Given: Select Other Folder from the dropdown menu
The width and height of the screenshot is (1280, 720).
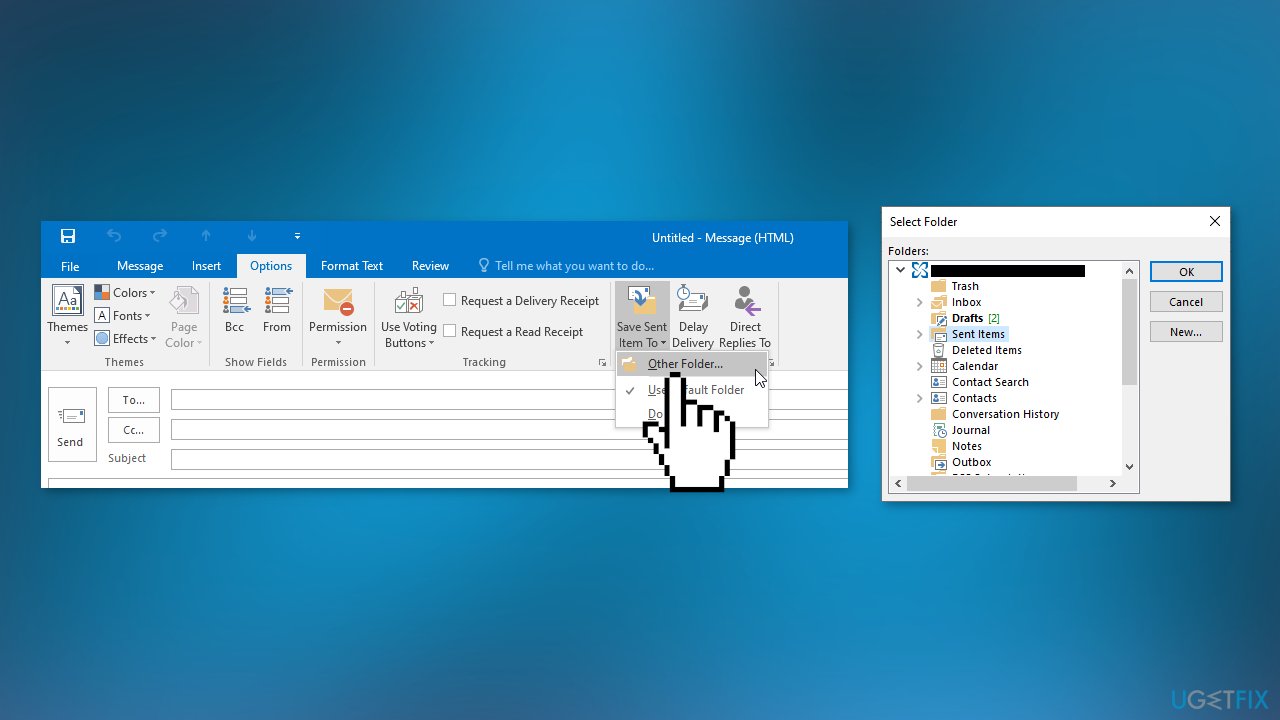Looking at the screenshot, I should click(x=683, y=363).
